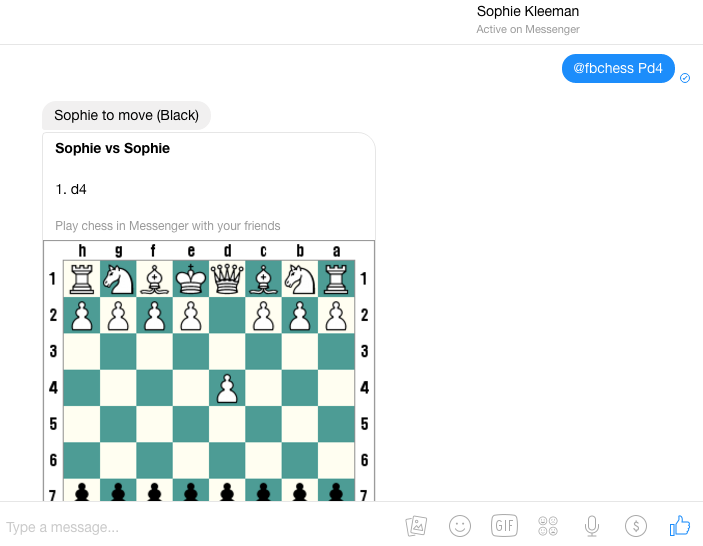This screenshot has height=546, width=703.
Task: Open the GIF picker button
Action: point(504,525)
